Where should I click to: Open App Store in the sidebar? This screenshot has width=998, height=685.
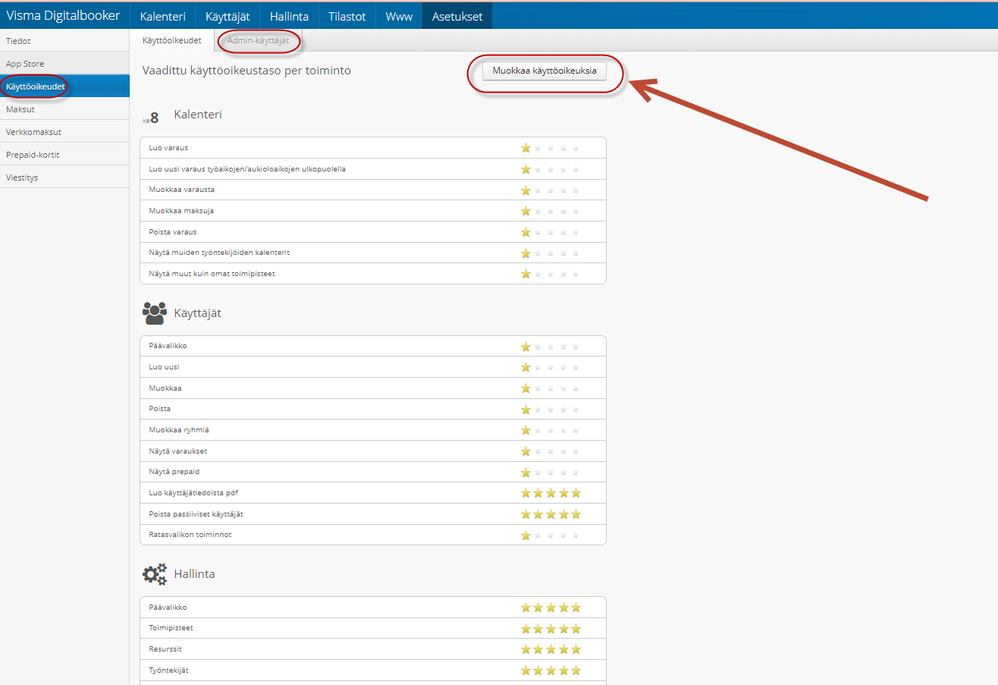pos(64,64)
